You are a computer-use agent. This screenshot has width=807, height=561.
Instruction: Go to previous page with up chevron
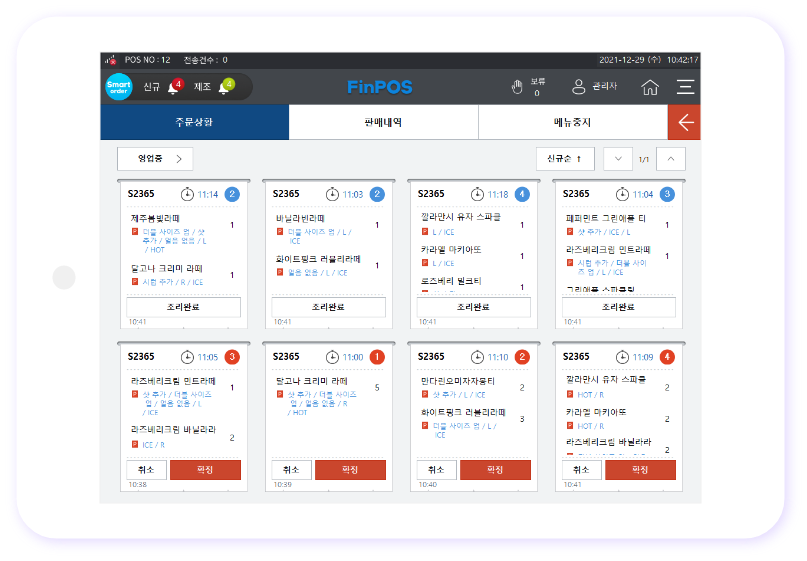tap(671, 159)
